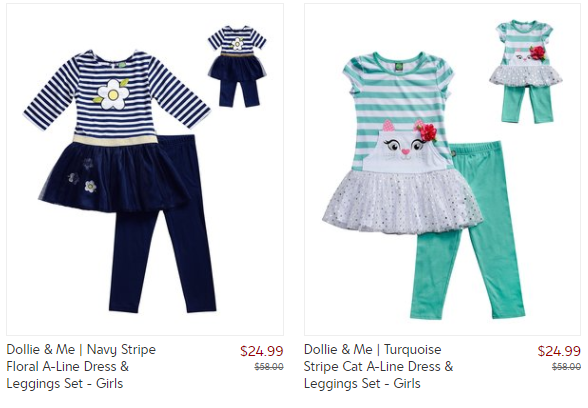Open the Navy Stripe Floral dress product image
Viewport: 588px width, 408px height.
[x=145, y=170]
